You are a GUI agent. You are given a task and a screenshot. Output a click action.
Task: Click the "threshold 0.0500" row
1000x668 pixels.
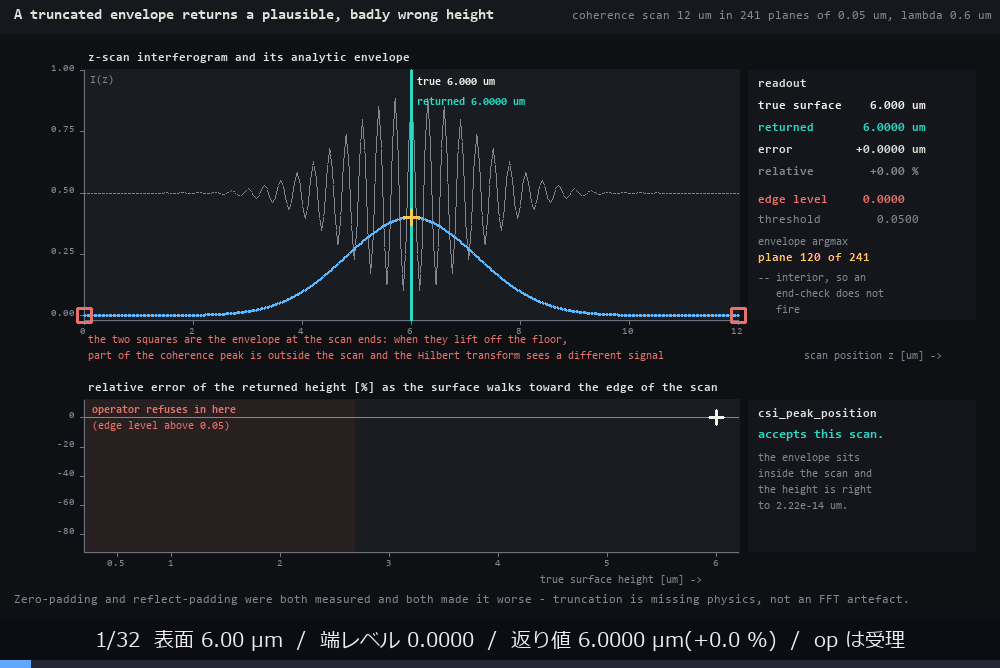(x=838, y=219)
